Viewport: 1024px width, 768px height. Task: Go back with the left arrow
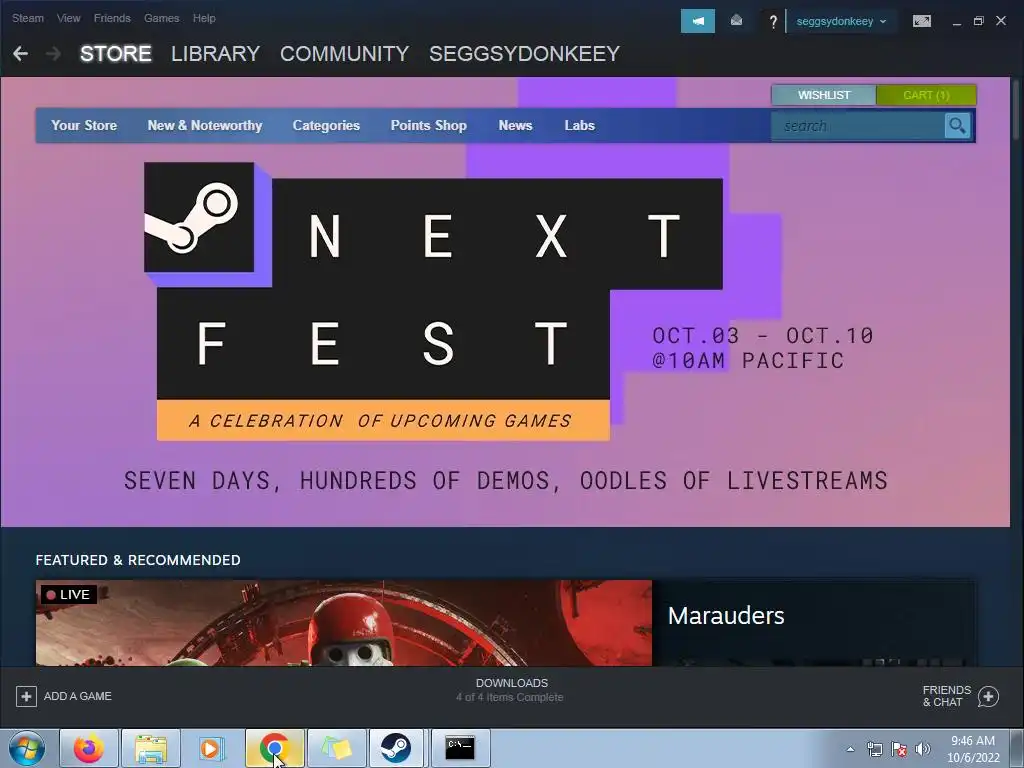(x=20, y=54)
